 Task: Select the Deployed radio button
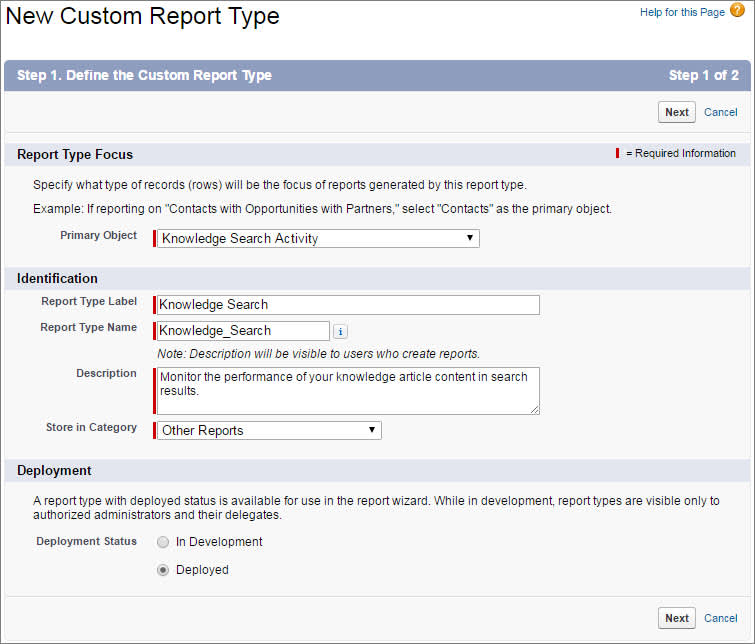(163, 570)
